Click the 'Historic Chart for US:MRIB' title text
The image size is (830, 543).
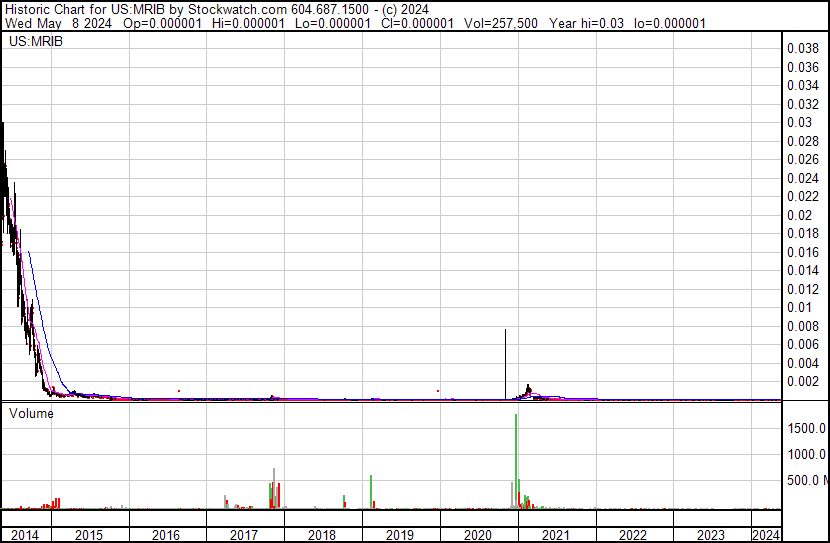click(x=85, y=9)
